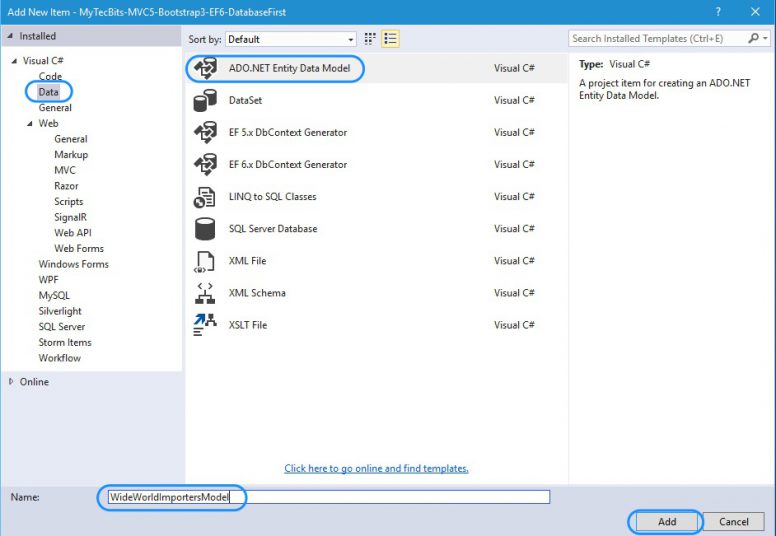Select the Markup category

[71, 154]
